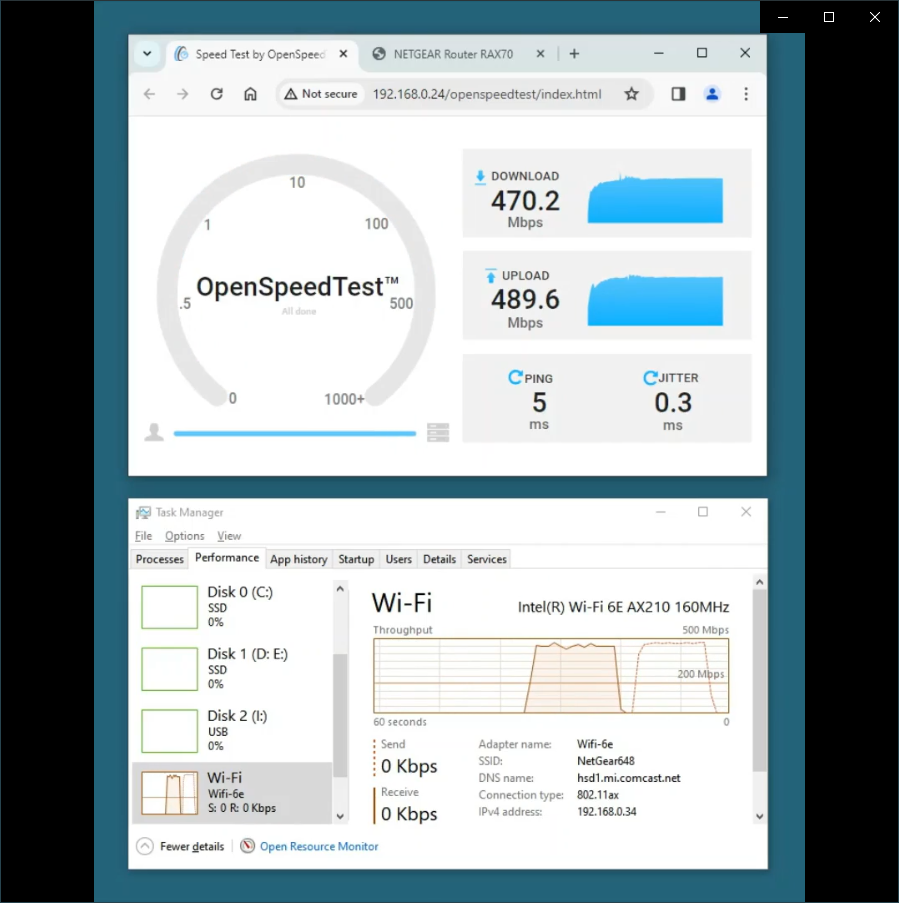899x903 pixels.
Task: Open the Users tab
Action: 399,559
